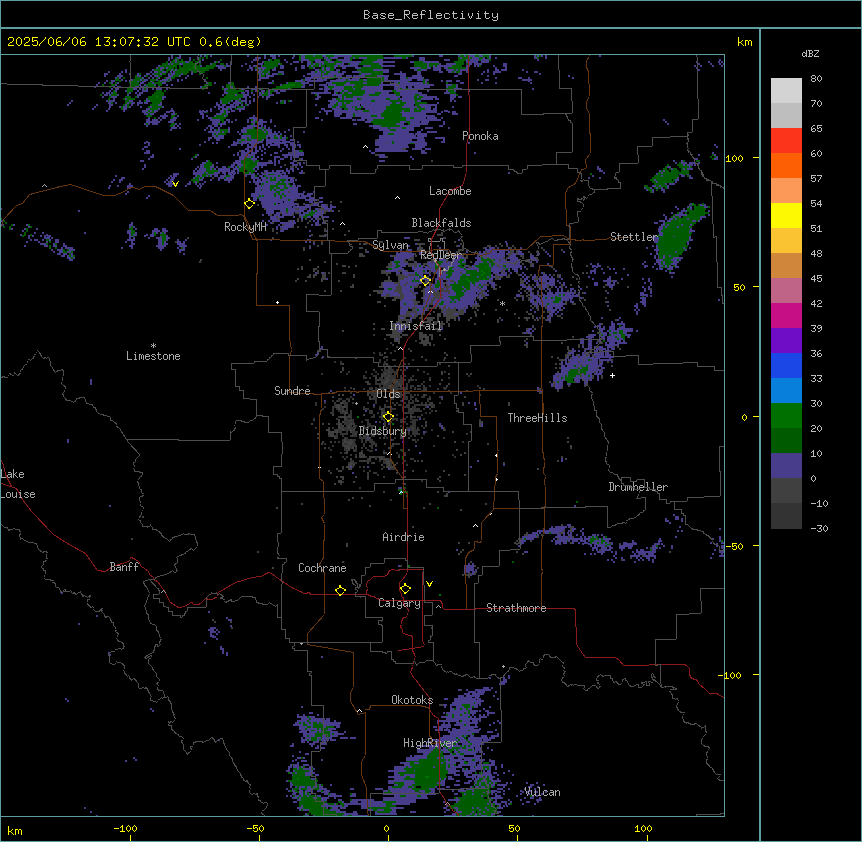862x842 pixels.
Task: Click the km unit label at top right
Action: (745, 42)
